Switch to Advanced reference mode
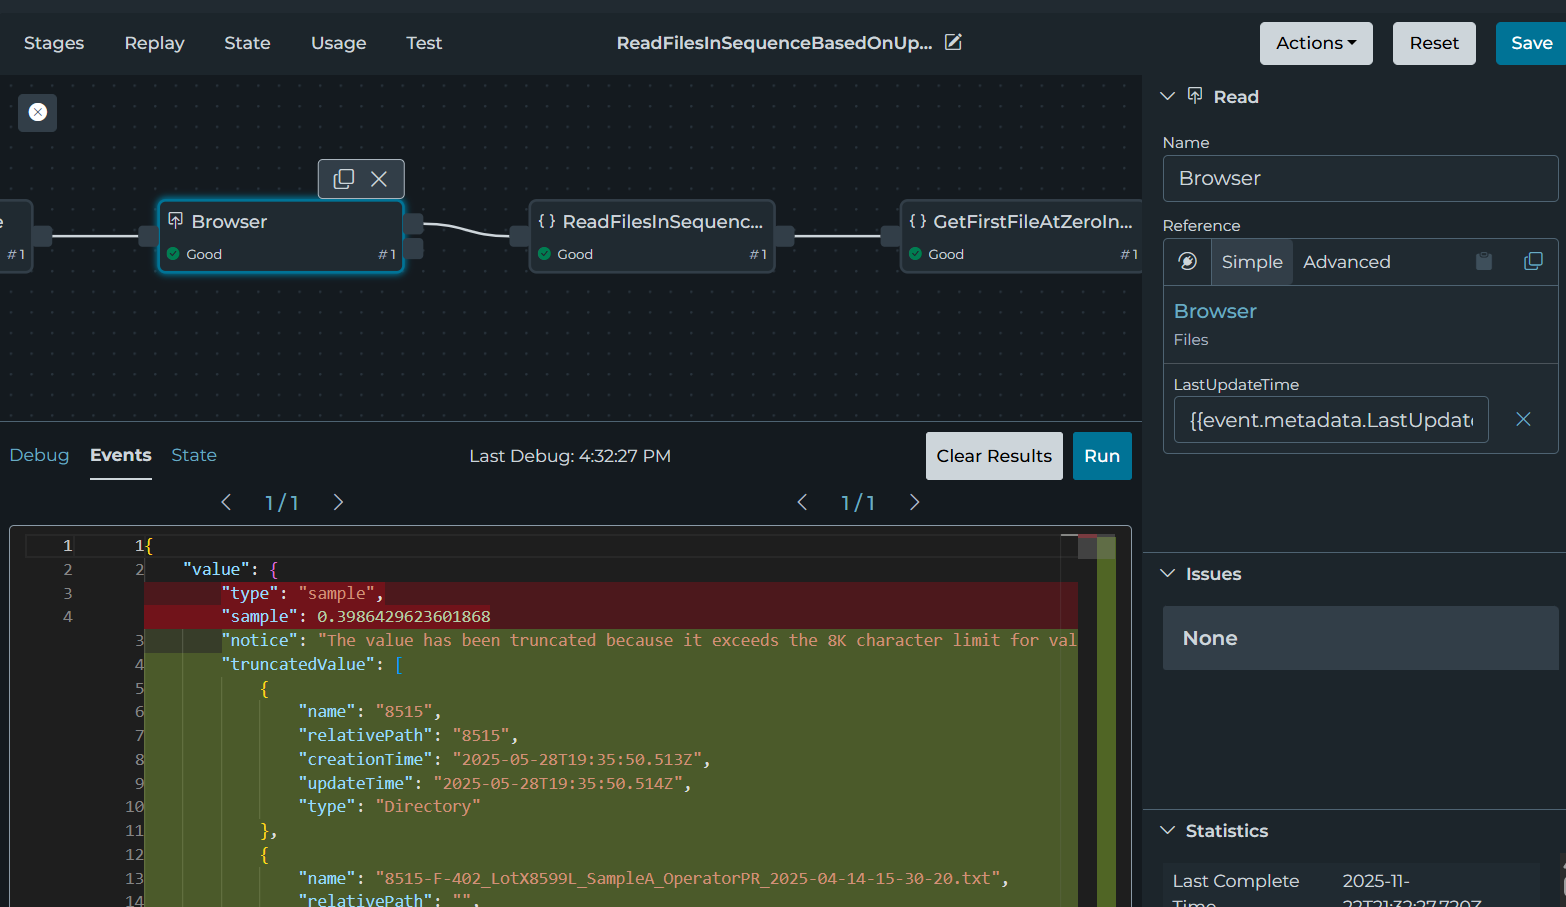1566x907 pixels. (1346, 261)
